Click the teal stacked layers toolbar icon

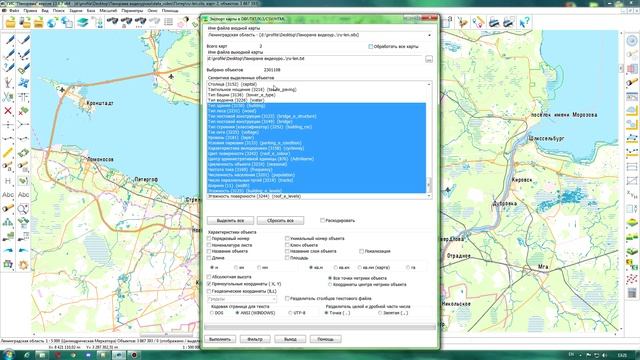click(x=83, y=22)
